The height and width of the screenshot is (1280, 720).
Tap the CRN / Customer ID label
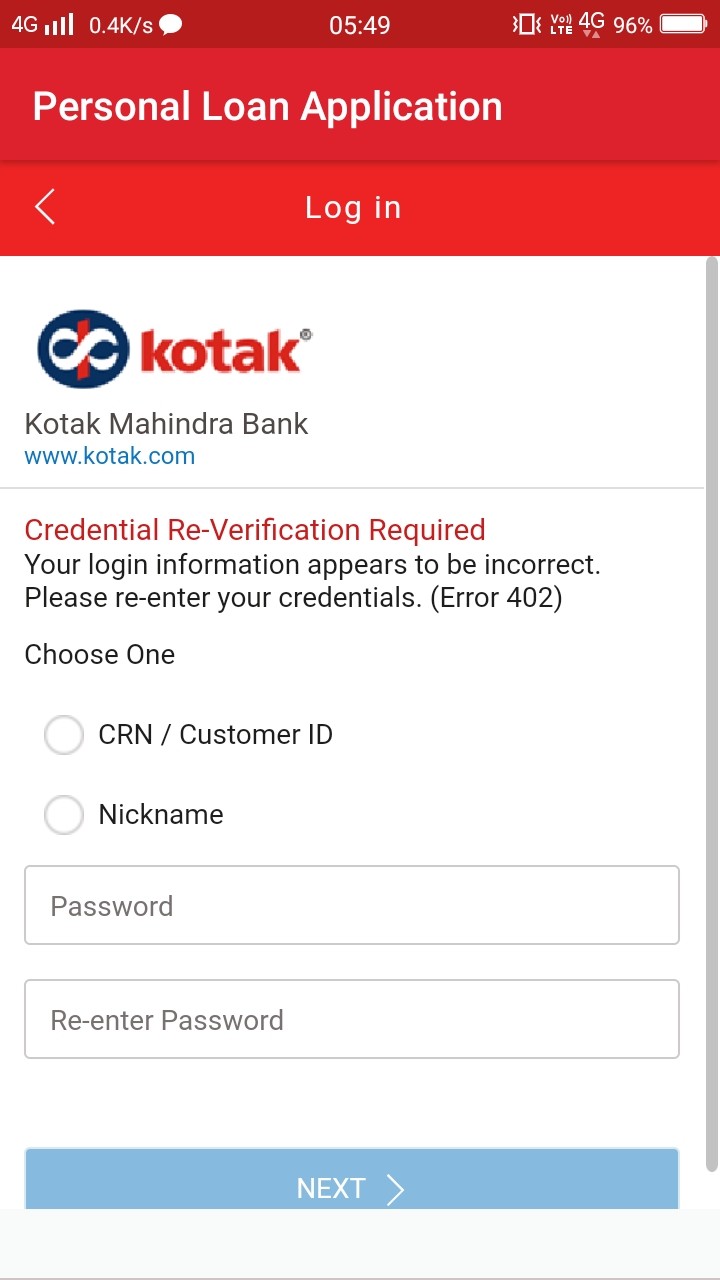215,735
